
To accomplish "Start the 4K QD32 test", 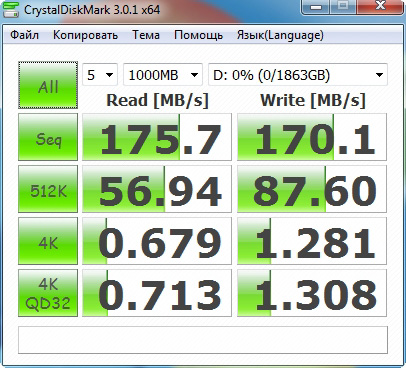I will 48,293.
